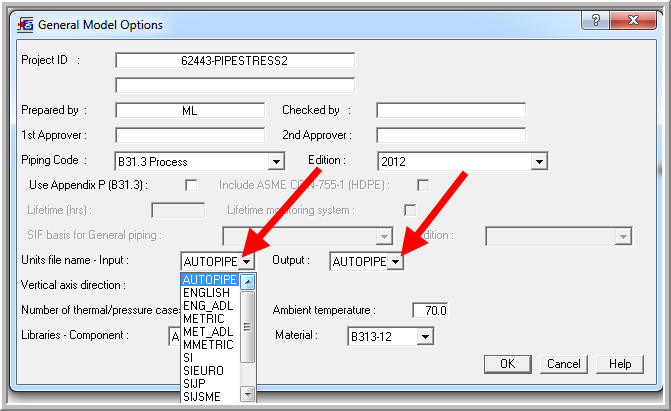
Task: Click the Ambient temperature field showing 70.0
Action: tap(430, 310)
